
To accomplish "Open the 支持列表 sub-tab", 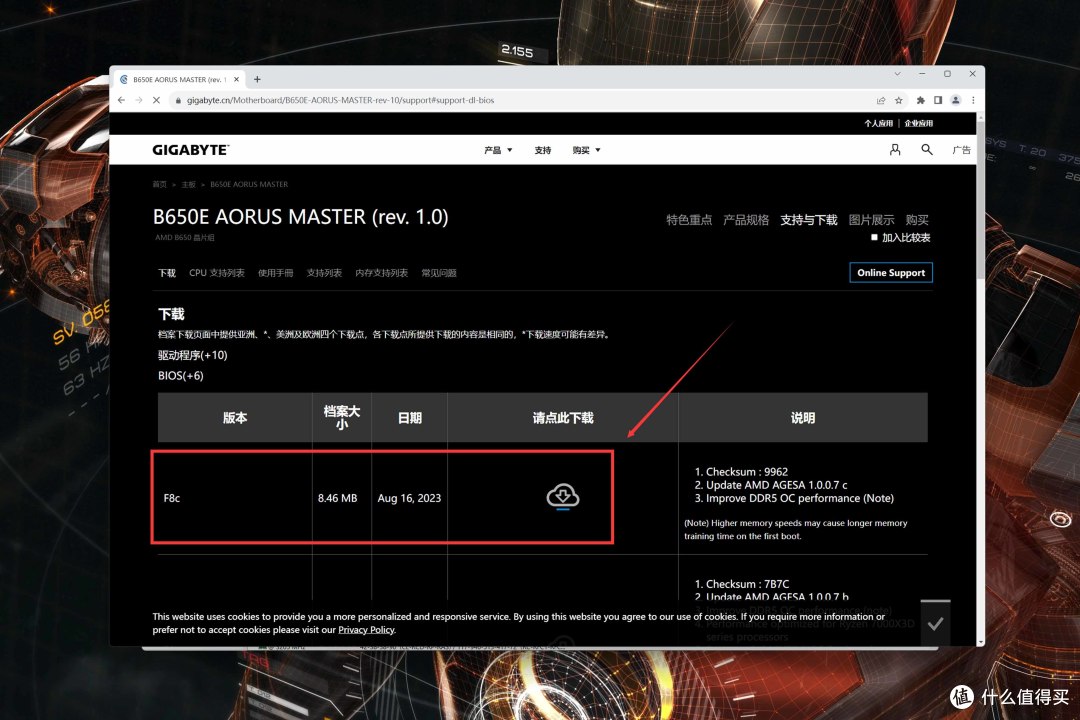I will tap(324, 273).
